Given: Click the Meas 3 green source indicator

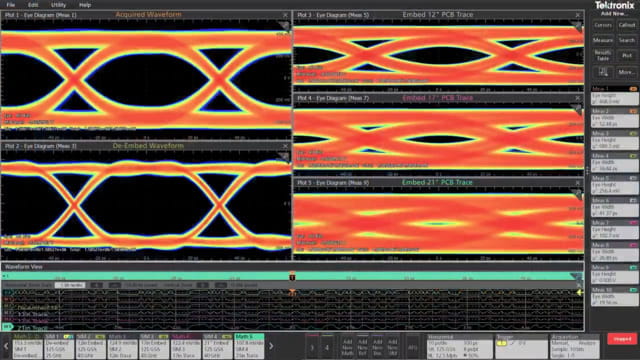Looking at the screenshot, I should [x=633, y=133].
